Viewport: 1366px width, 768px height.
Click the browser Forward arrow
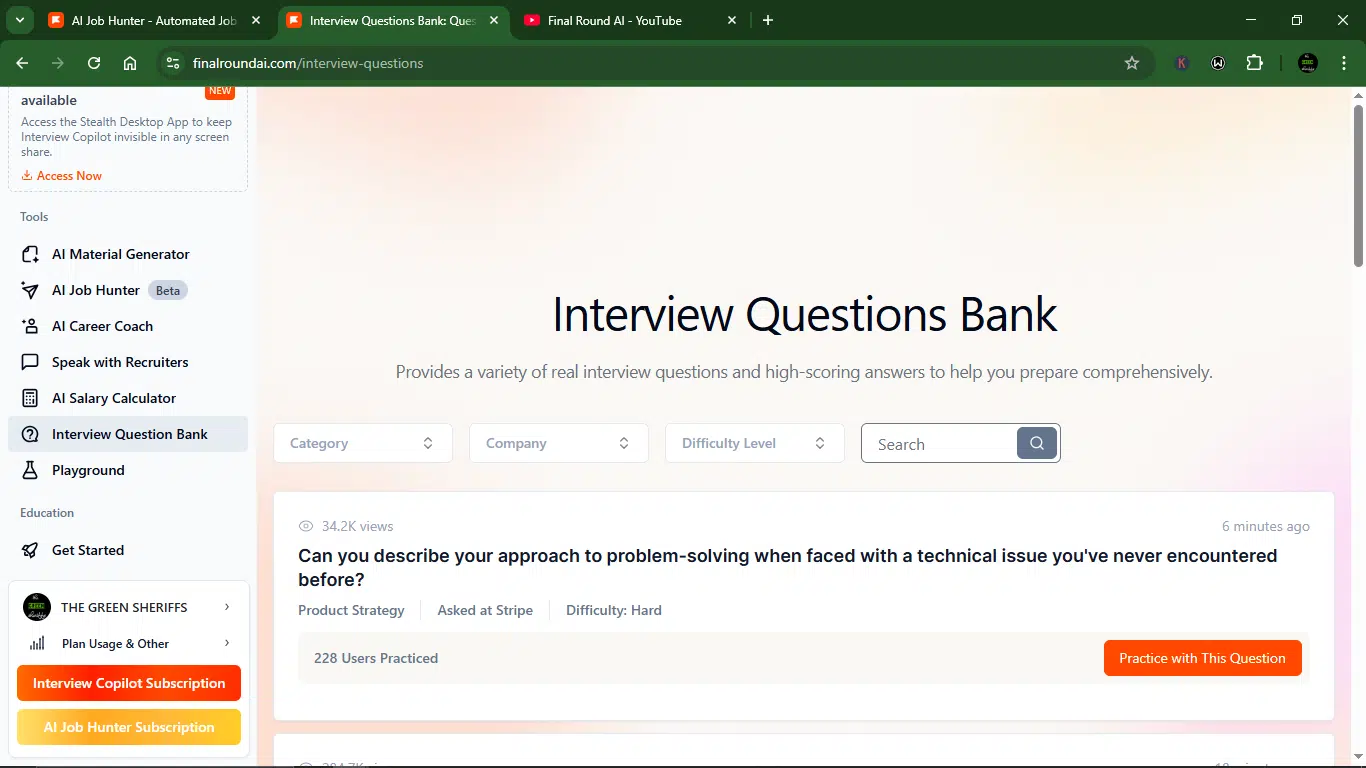[x=58, y=63]
